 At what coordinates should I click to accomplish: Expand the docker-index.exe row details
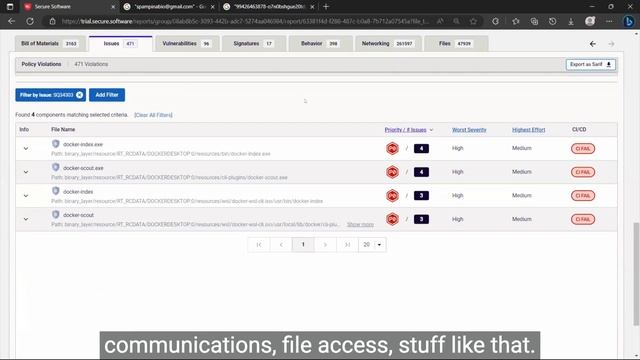tap(26, 149)
